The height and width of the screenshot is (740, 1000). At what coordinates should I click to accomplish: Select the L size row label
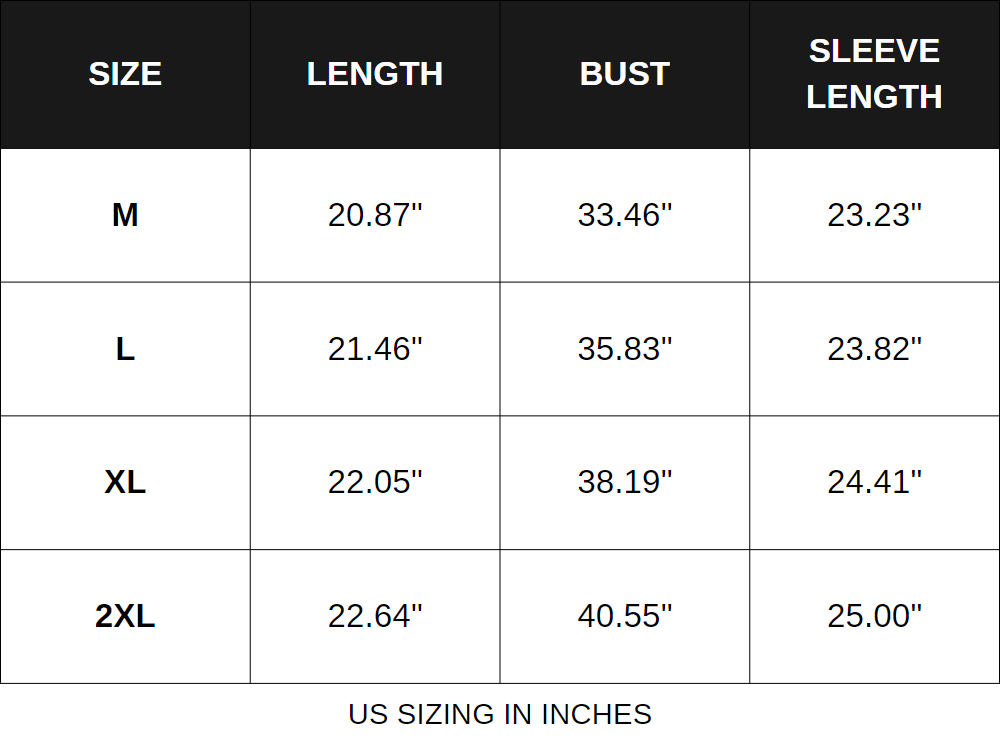tap(125, 349)
